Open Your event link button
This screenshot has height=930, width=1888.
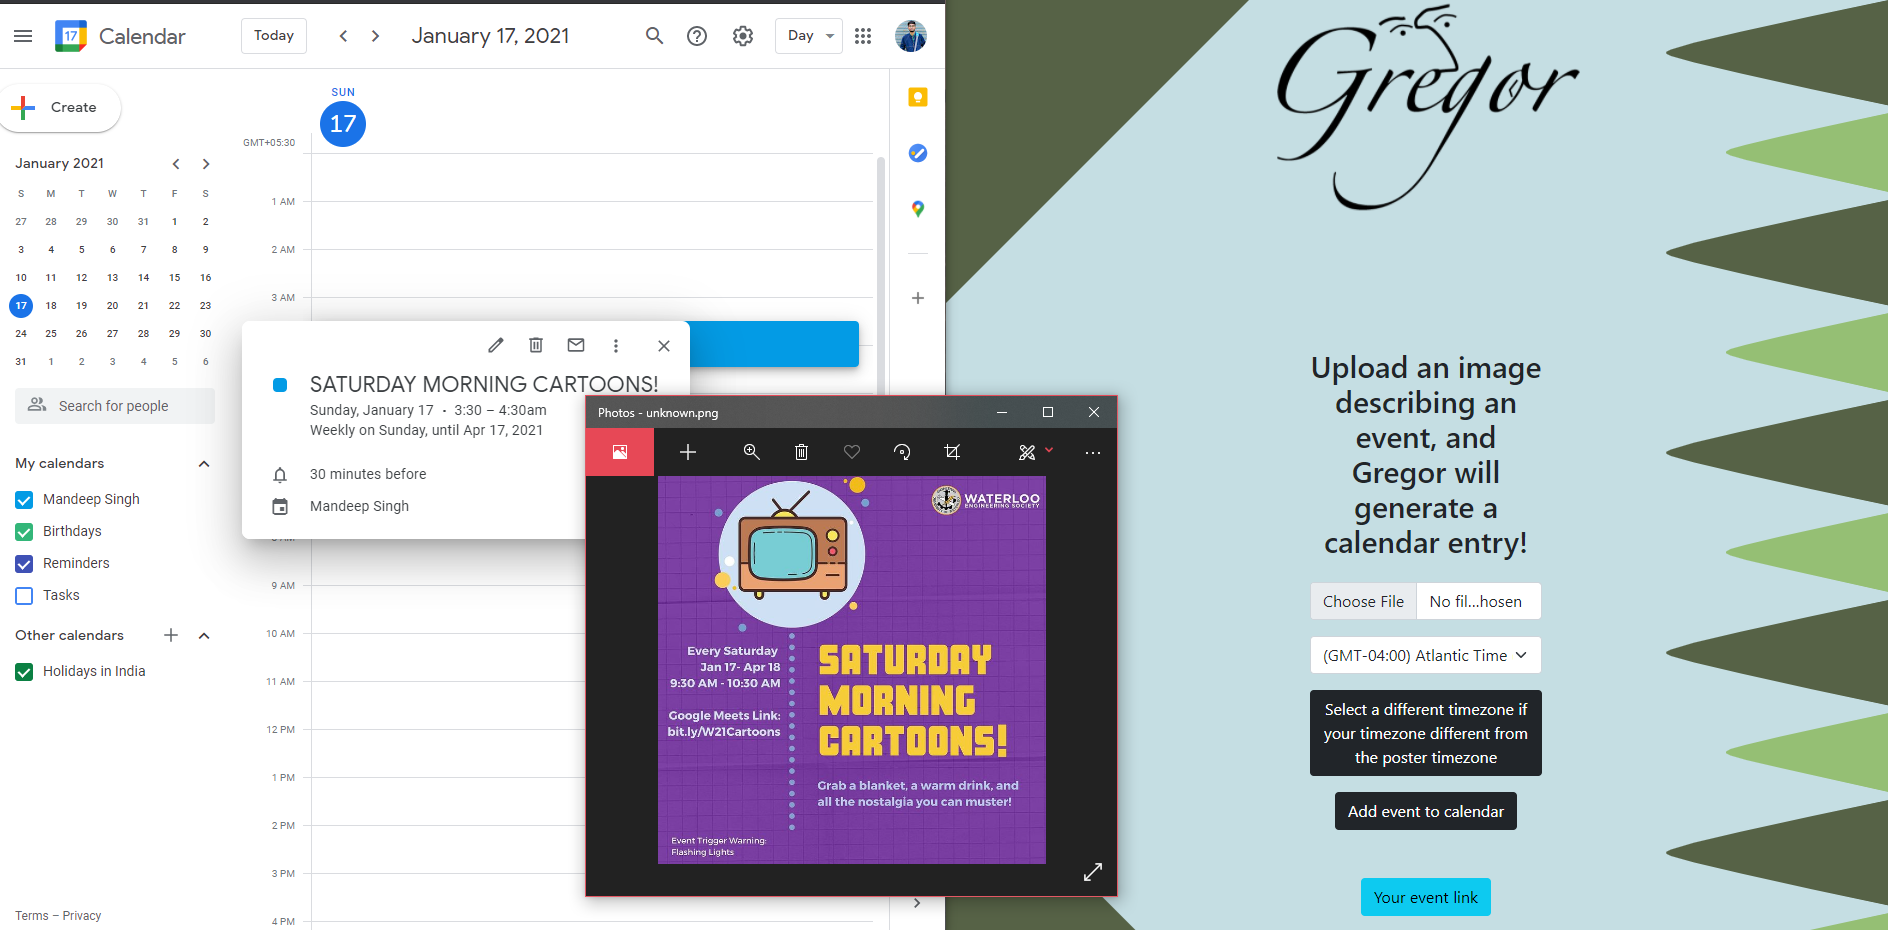1426,897
